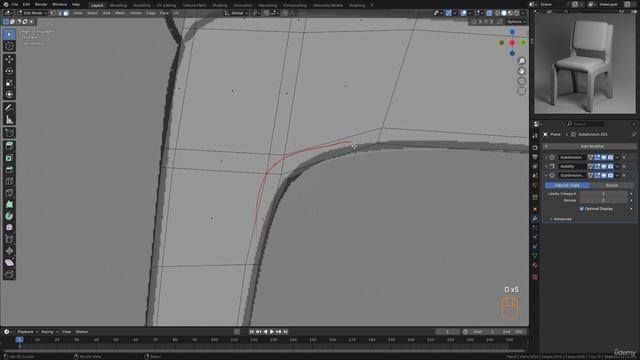
Task: Open the Edit Mode dropdown
Action: coord(31,13)
